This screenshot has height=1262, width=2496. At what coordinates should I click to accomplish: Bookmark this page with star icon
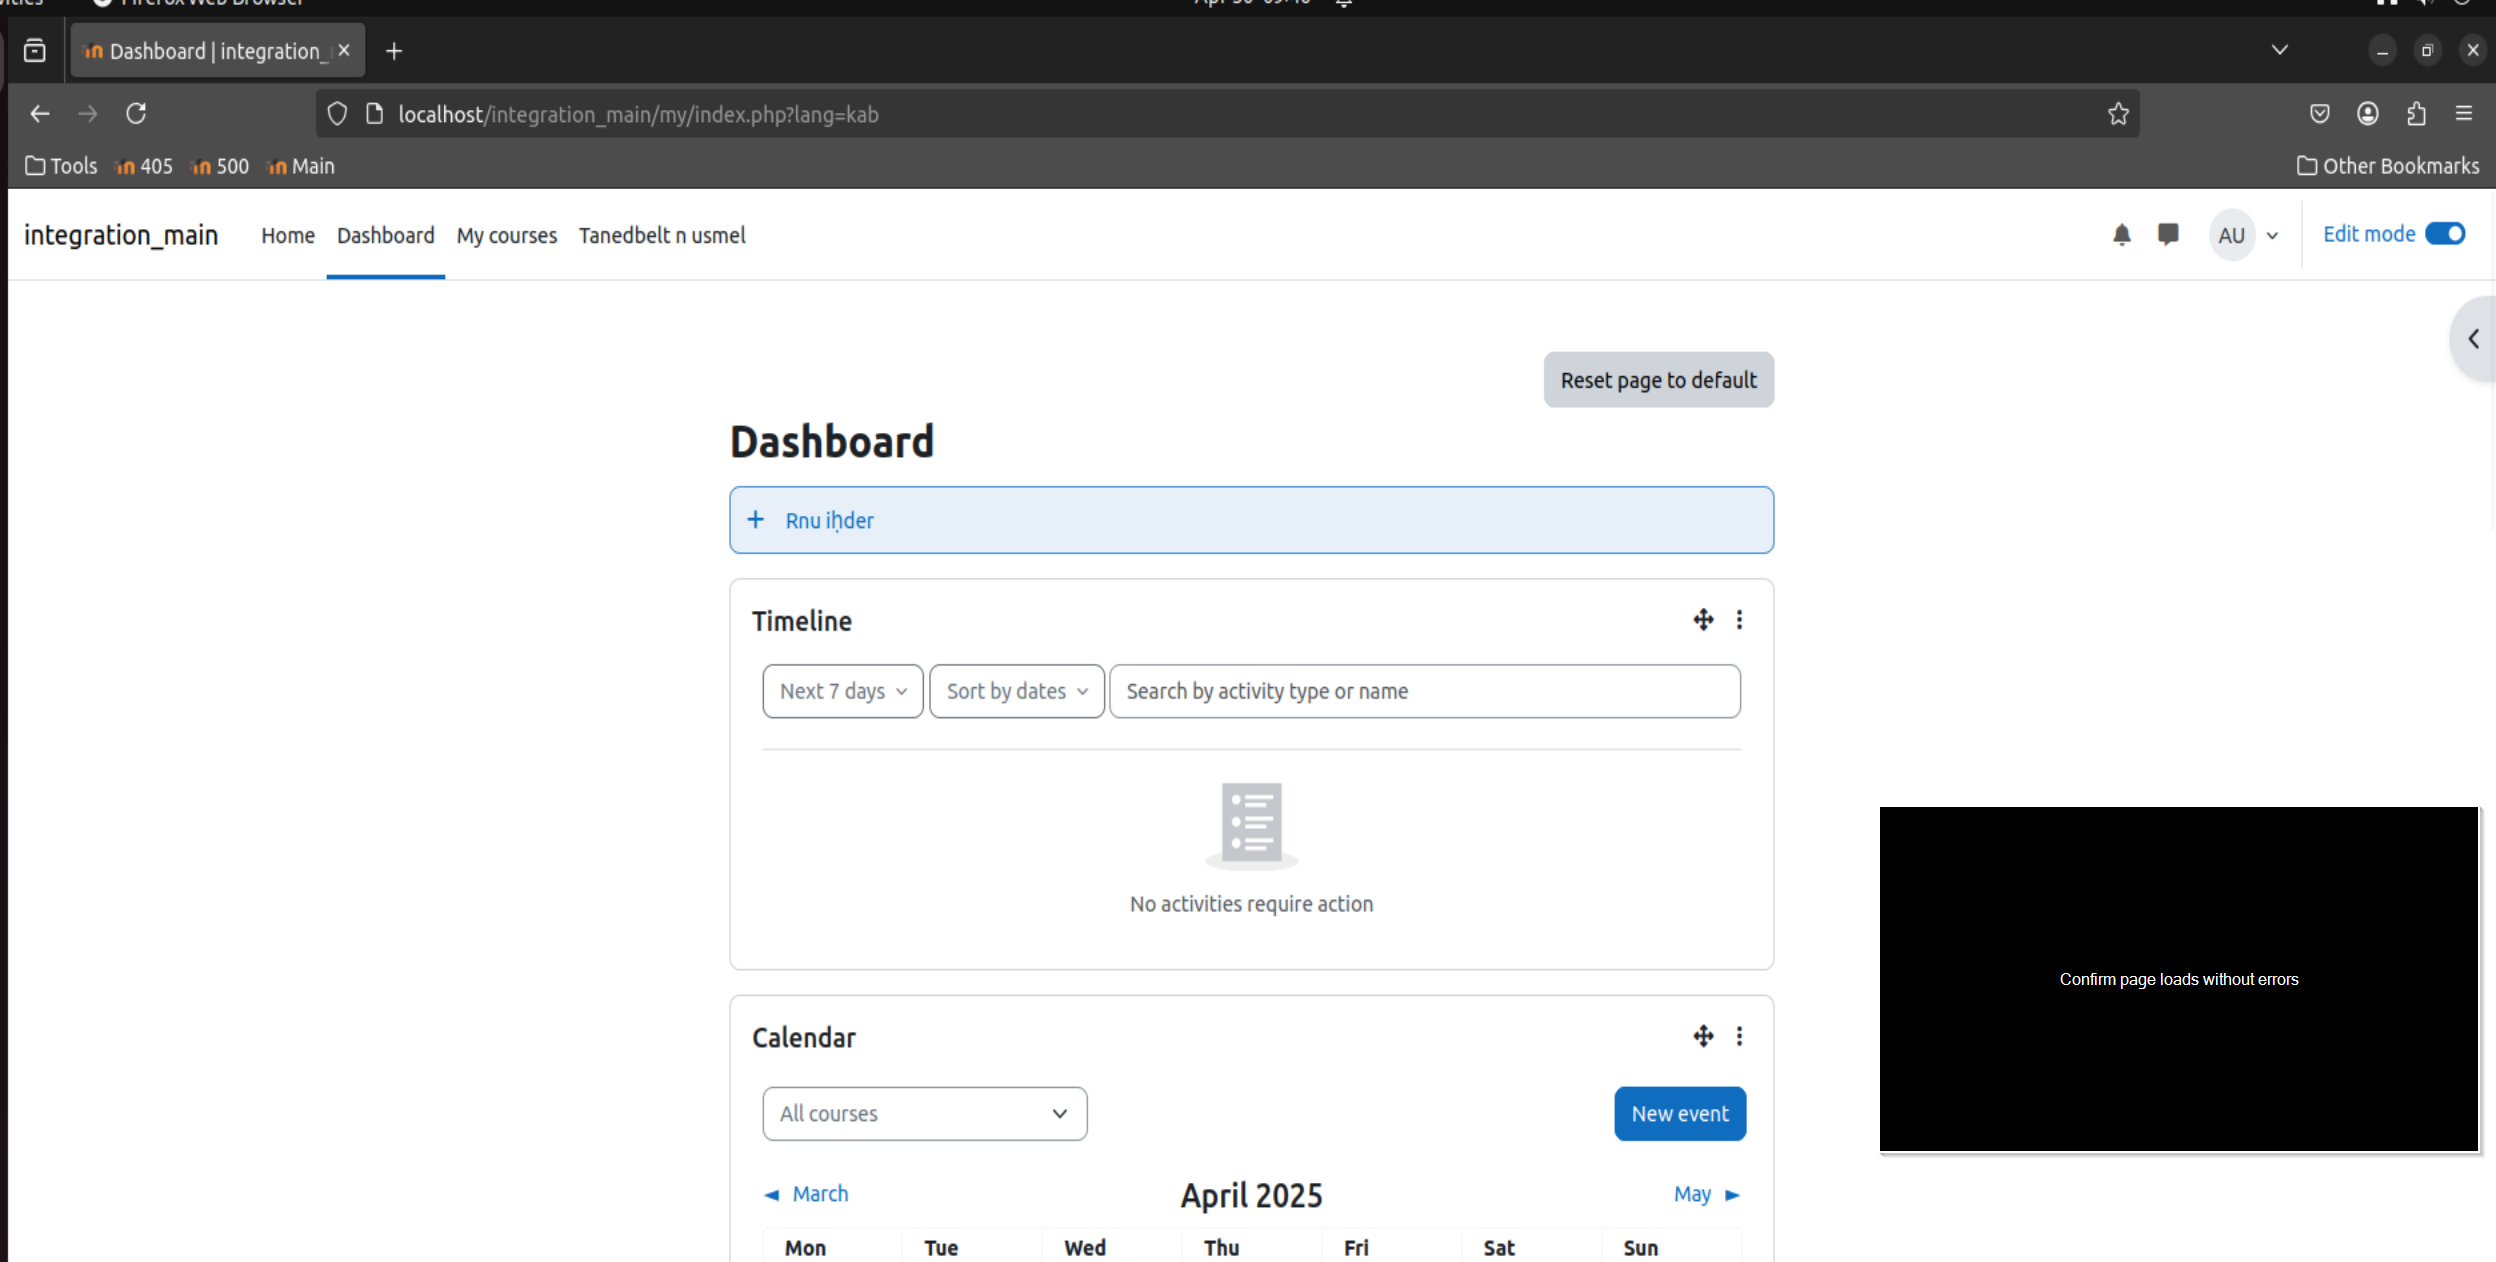pyautogui.click(x=2118, y=114)
